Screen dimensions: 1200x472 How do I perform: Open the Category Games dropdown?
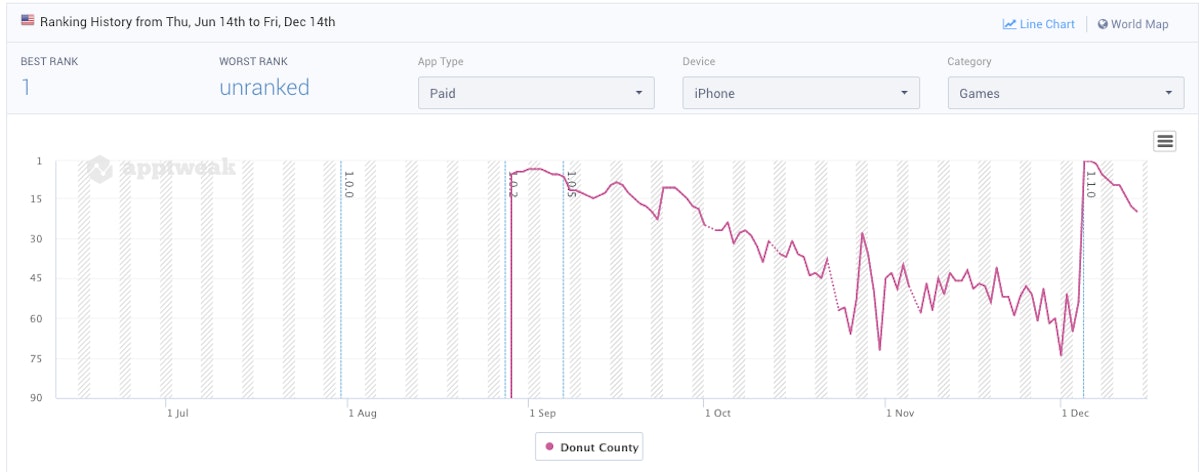(x=1066, y=93)
